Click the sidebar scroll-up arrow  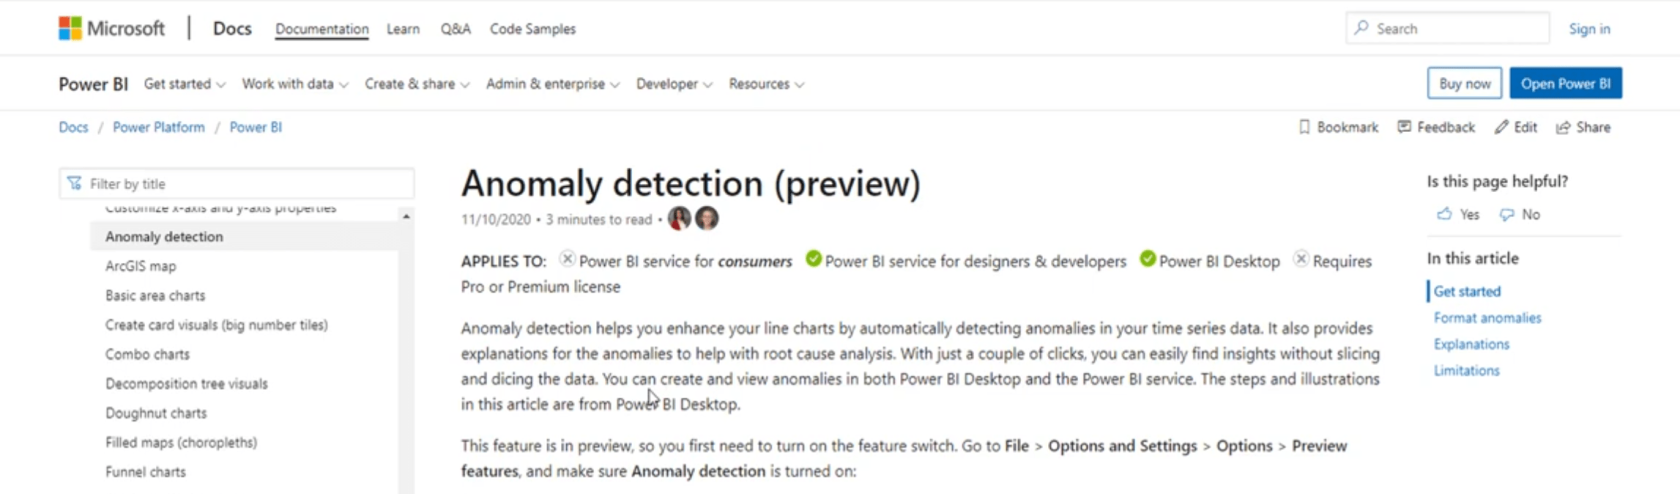click(x=406, y=216)
